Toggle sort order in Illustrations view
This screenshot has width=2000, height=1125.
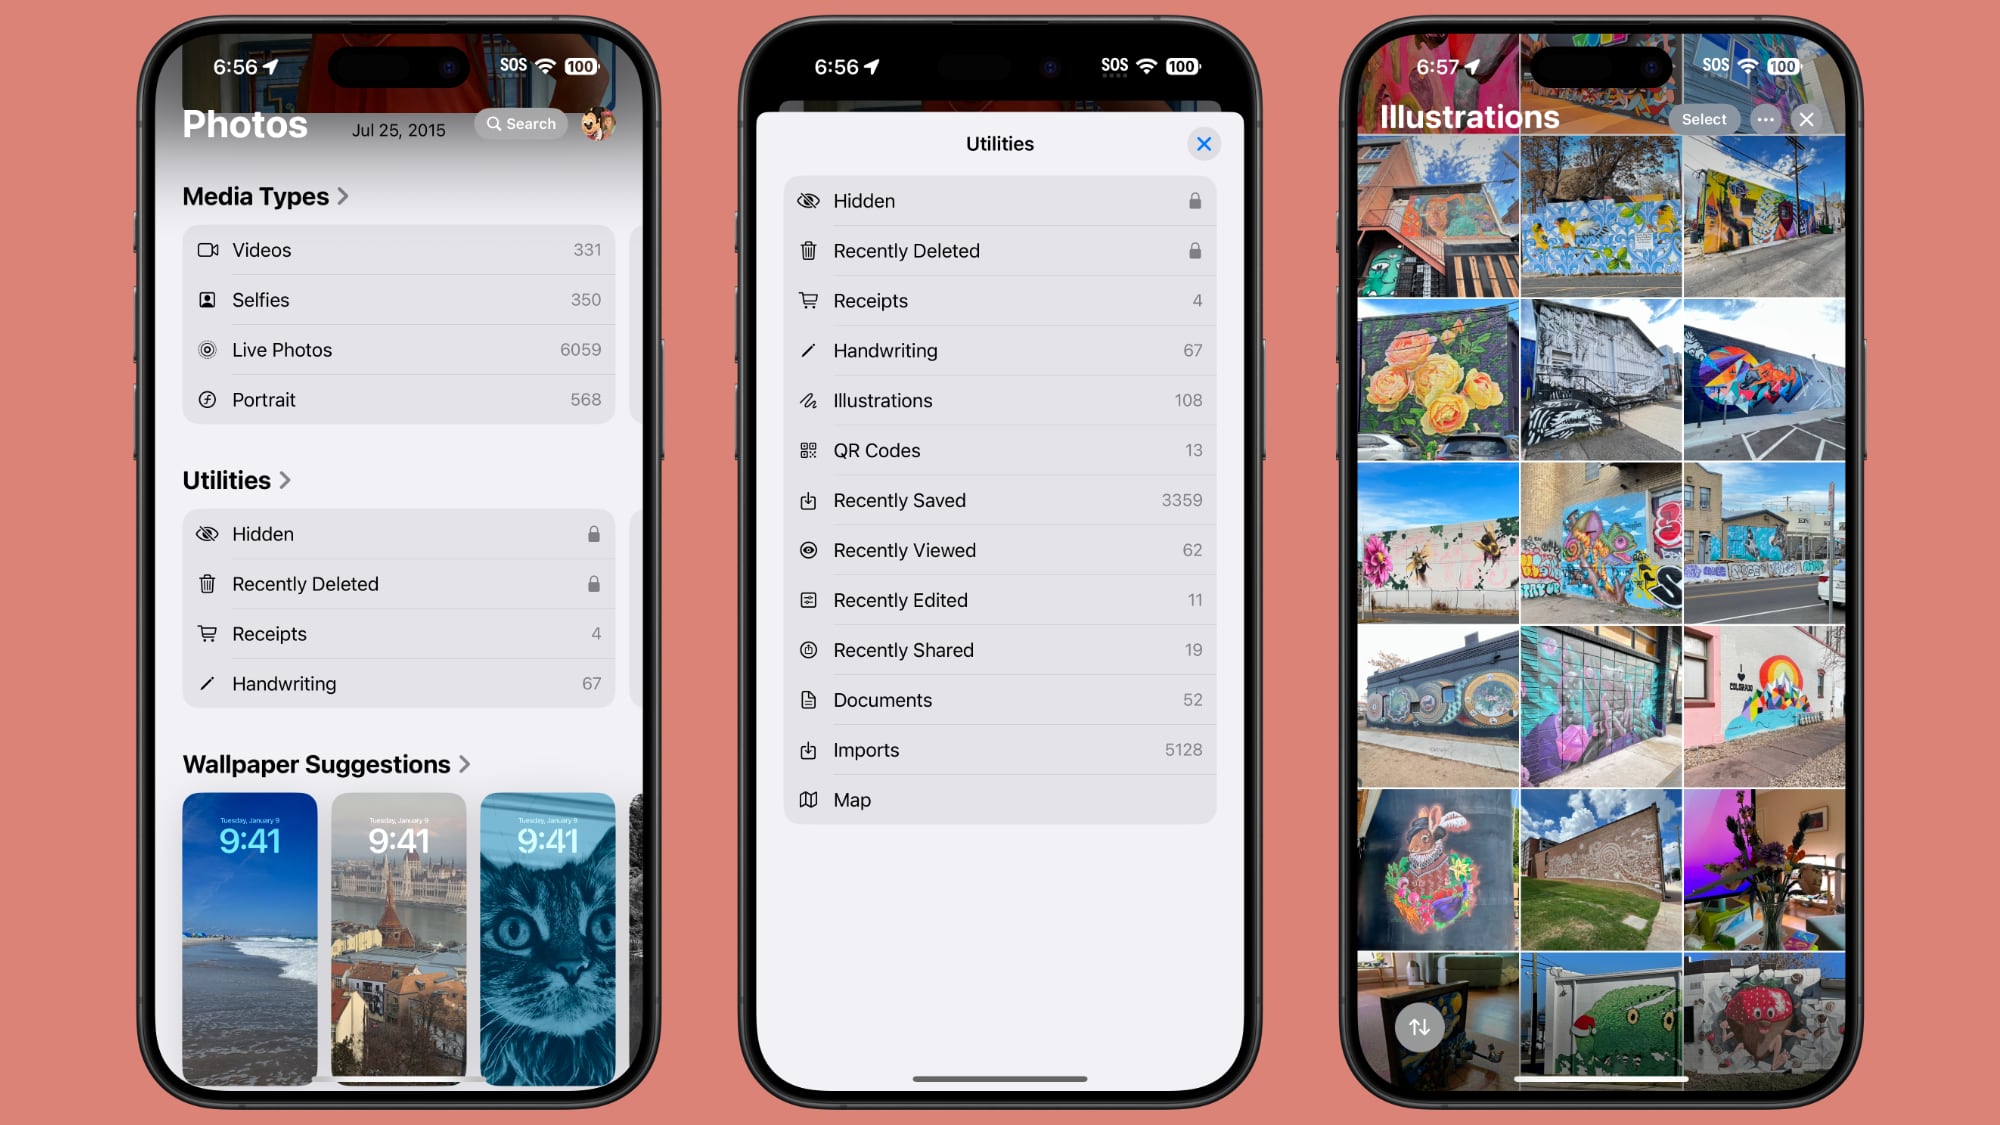[x=1419, y=1027]
